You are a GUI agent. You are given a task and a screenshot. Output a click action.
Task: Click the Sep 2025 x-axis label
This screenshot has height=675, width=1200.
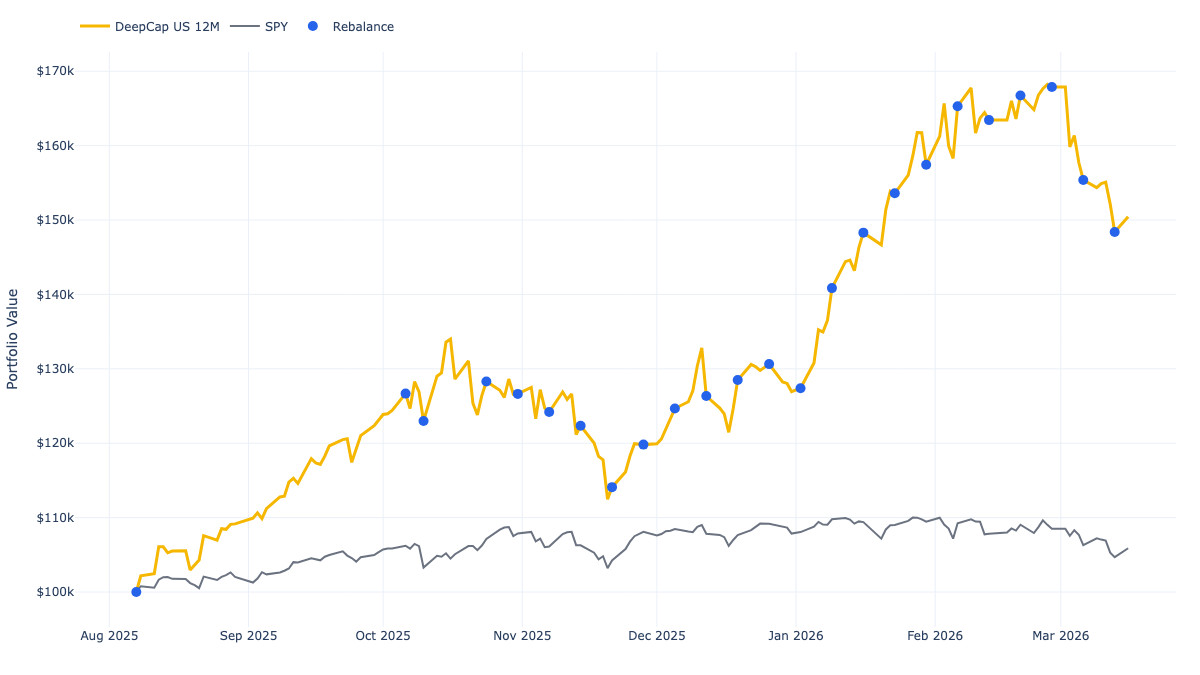[248, 635]
